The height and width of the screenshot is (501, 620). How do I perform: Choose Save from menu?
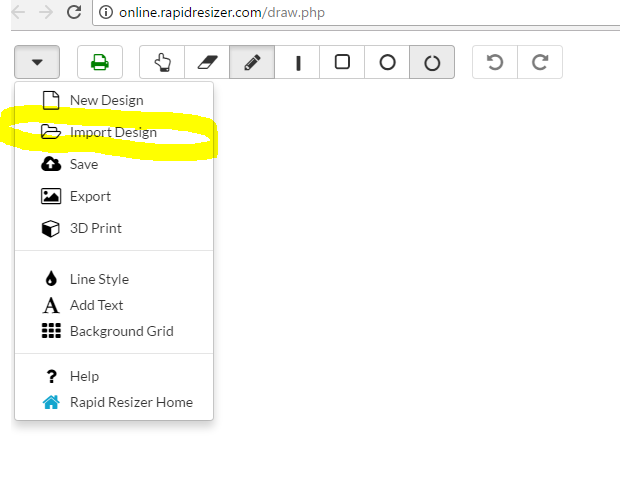[x=114, y=164]
